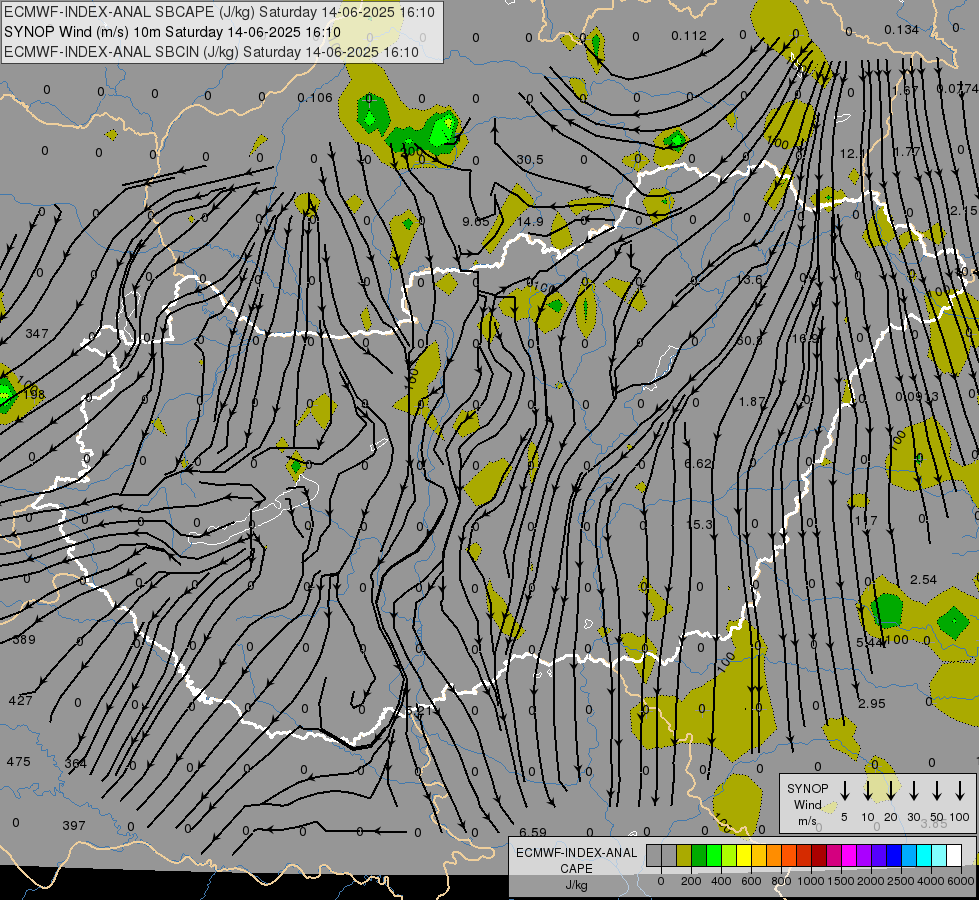The width and height of the screenshot is (979, 900).
Task: Pick the dark blue swatch in the CAPE legend
Action: 894,855
